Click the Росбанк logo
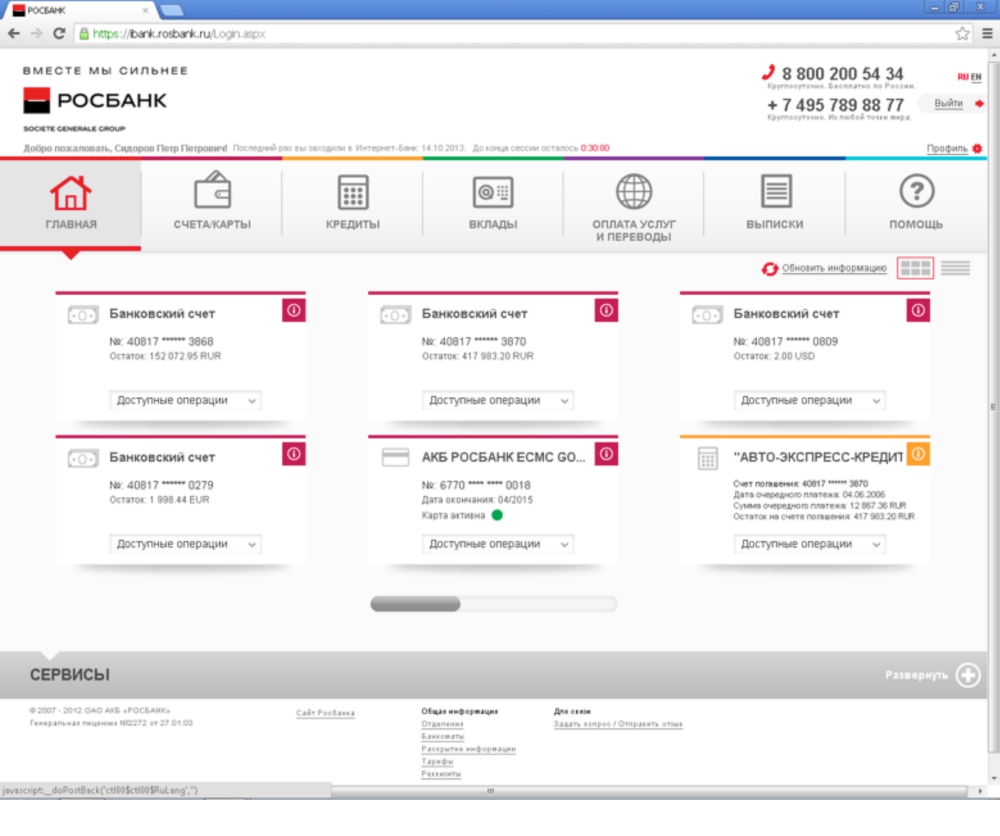The height and width of the screenshot is (836, 1000). (95, 101)
